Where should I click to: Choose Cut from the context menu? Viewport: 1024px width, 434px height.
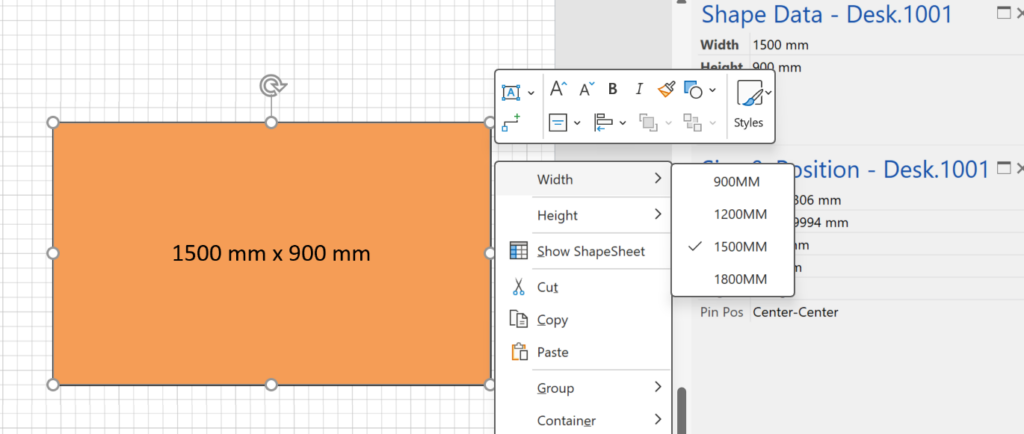pos(584,287)
